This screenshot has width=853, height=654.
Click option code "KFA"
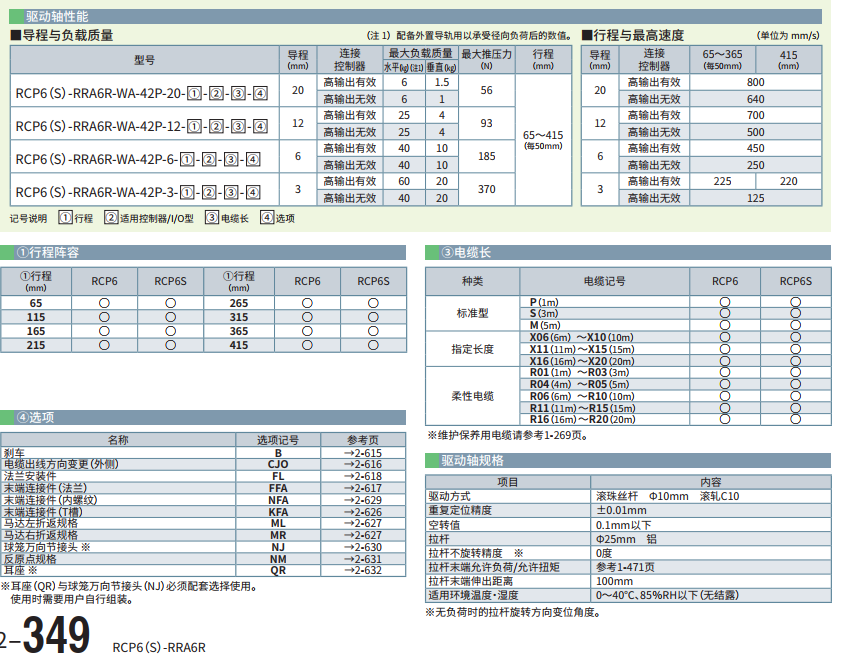(278, 512)
